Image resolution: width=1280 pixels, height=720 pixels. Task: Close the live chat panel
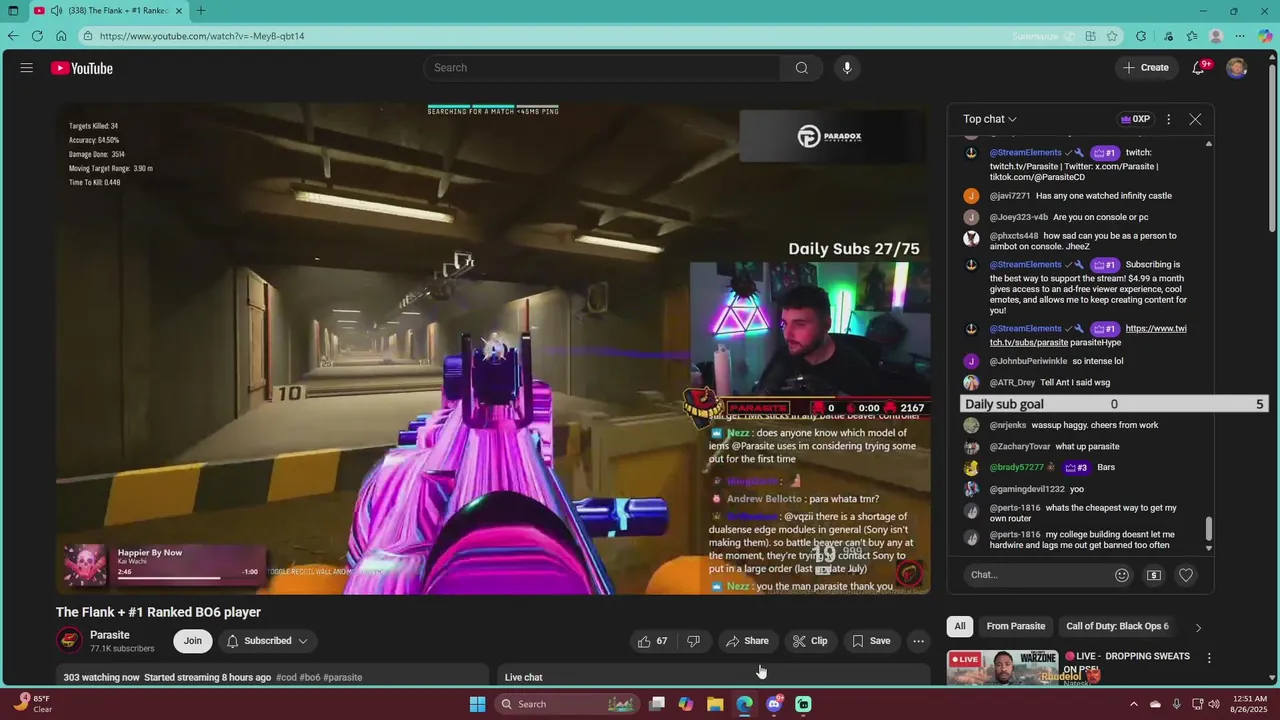pos(1195,119)
